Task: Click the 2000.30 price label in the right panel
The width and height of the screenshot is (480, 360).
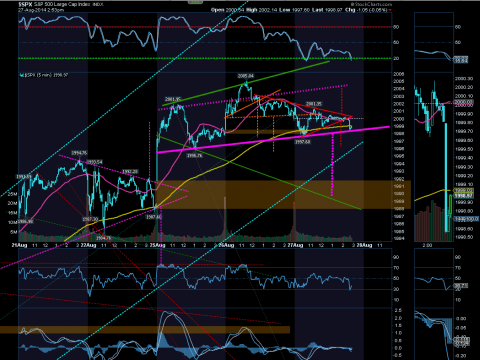Action: pyautogui.click(x=464, y=79)
